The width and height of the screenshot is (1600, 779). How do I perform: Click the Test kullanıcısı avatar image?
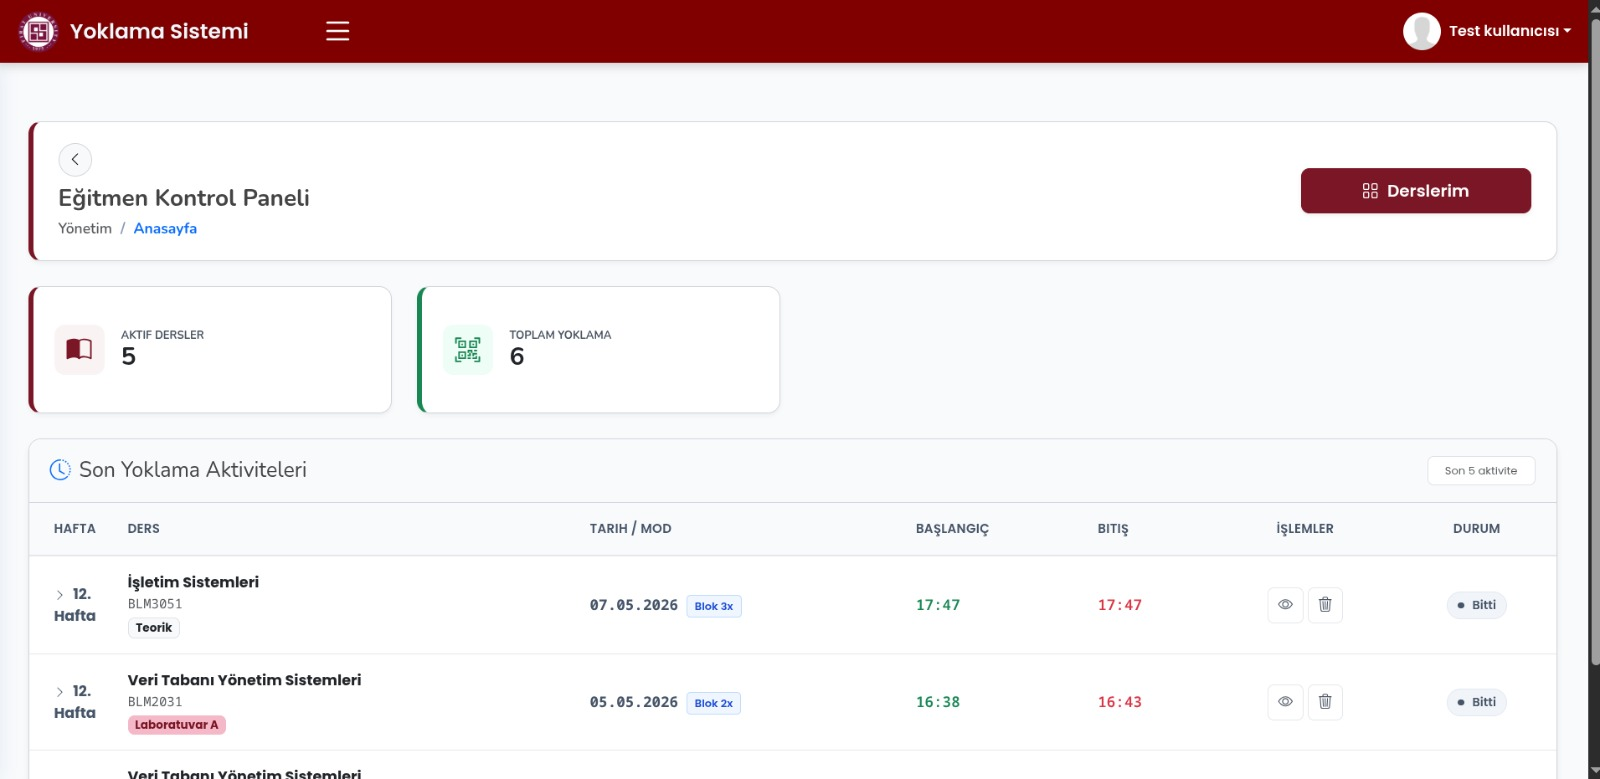(1421, 31)
